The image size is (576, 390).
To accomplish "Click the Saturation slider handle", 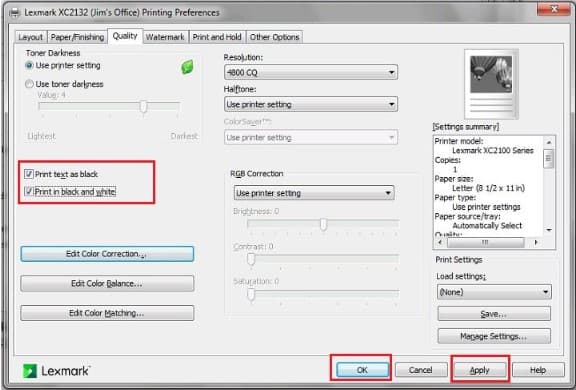I will (x=251, y=294).
